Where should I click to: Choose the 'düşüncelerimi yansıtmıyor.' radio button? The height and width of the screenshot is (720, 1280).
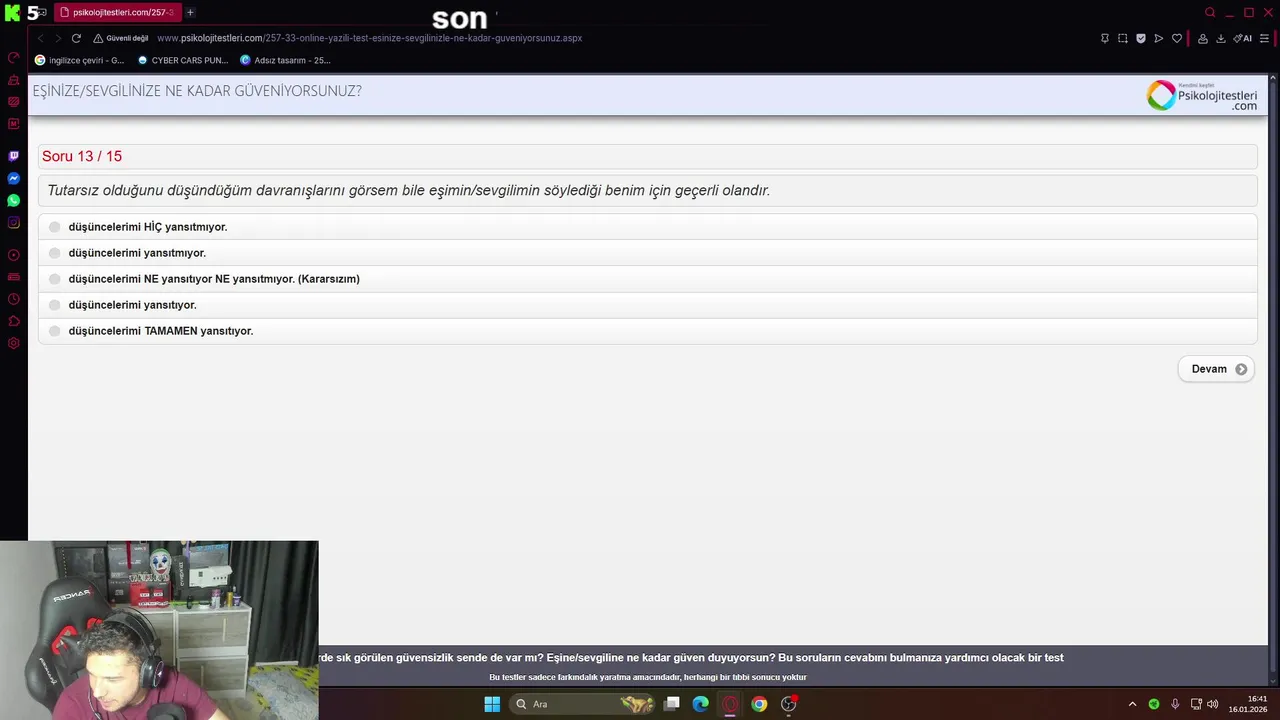point(55,253)
